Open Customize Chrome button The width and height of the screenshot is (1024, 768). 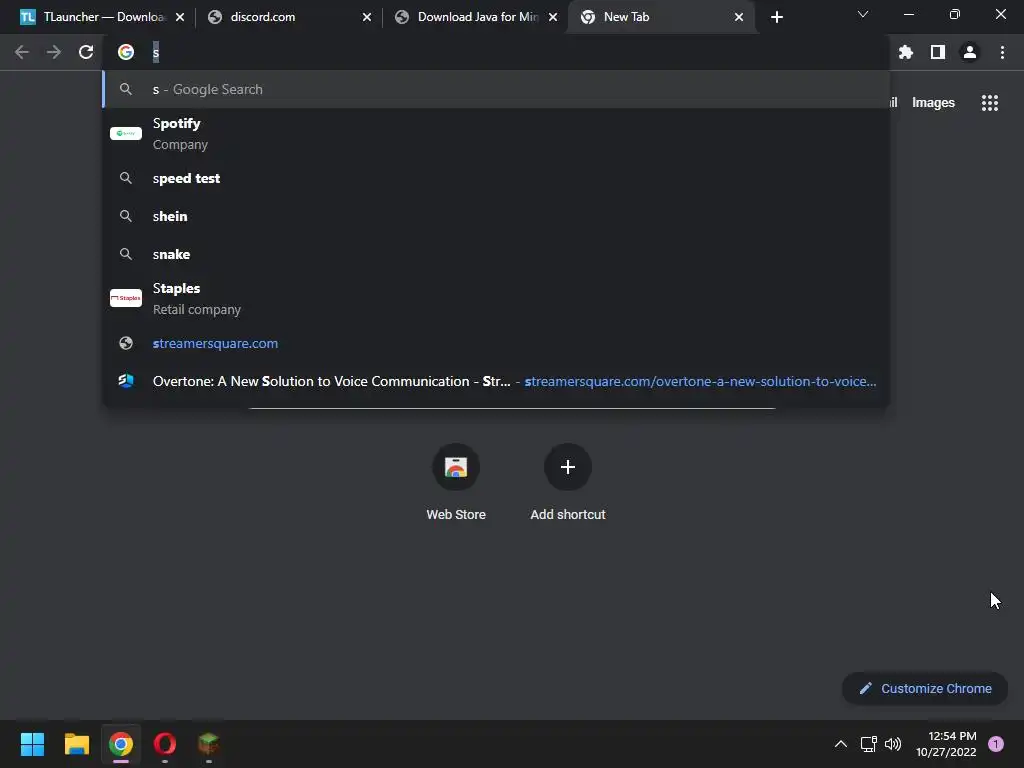(925, 688)
